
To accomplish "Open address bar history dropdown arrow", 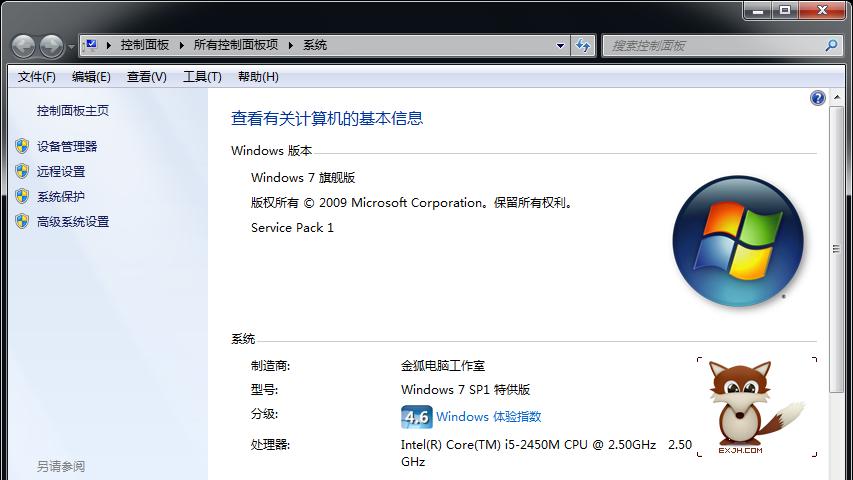I will click(560, 46).
